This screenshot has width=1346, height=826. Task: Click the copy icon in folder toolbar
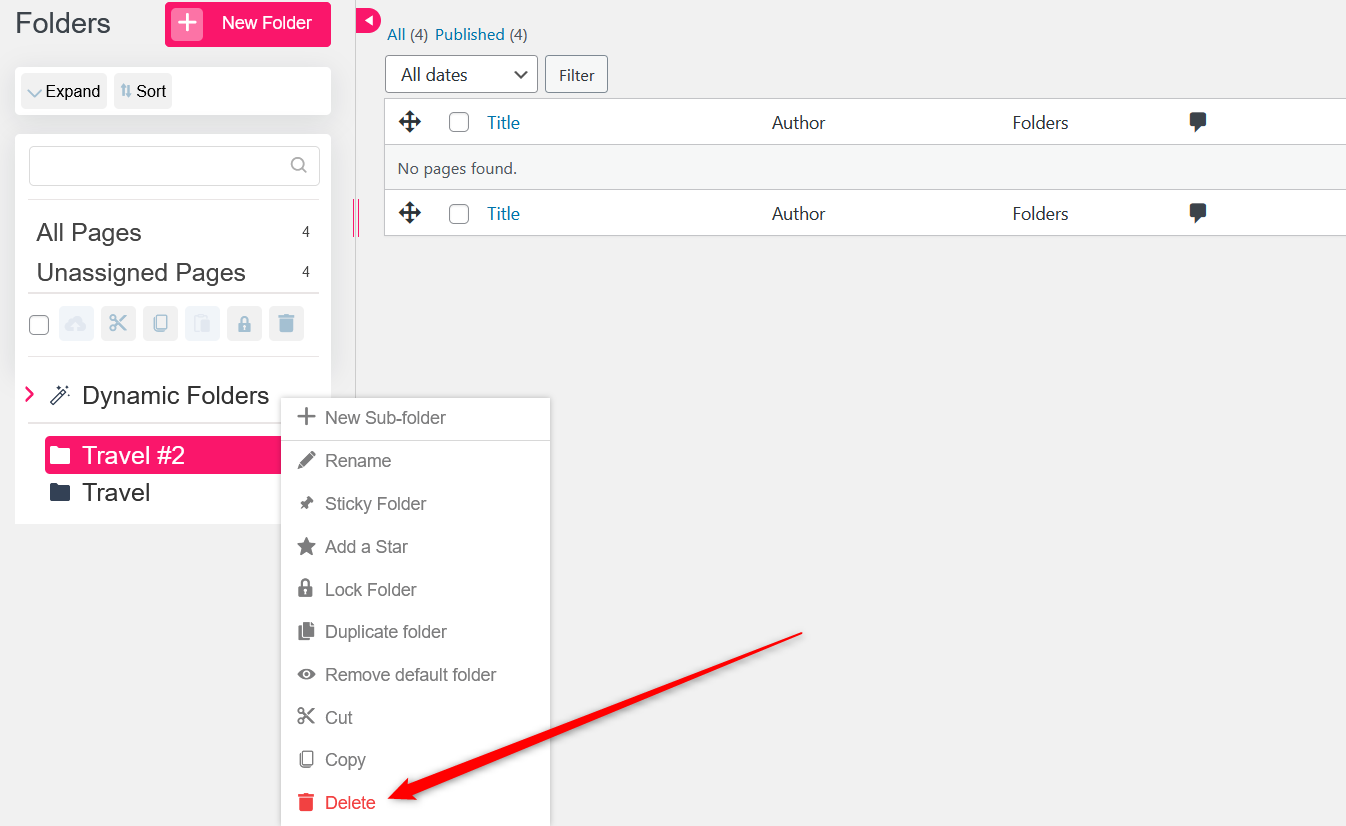(160, 324)
